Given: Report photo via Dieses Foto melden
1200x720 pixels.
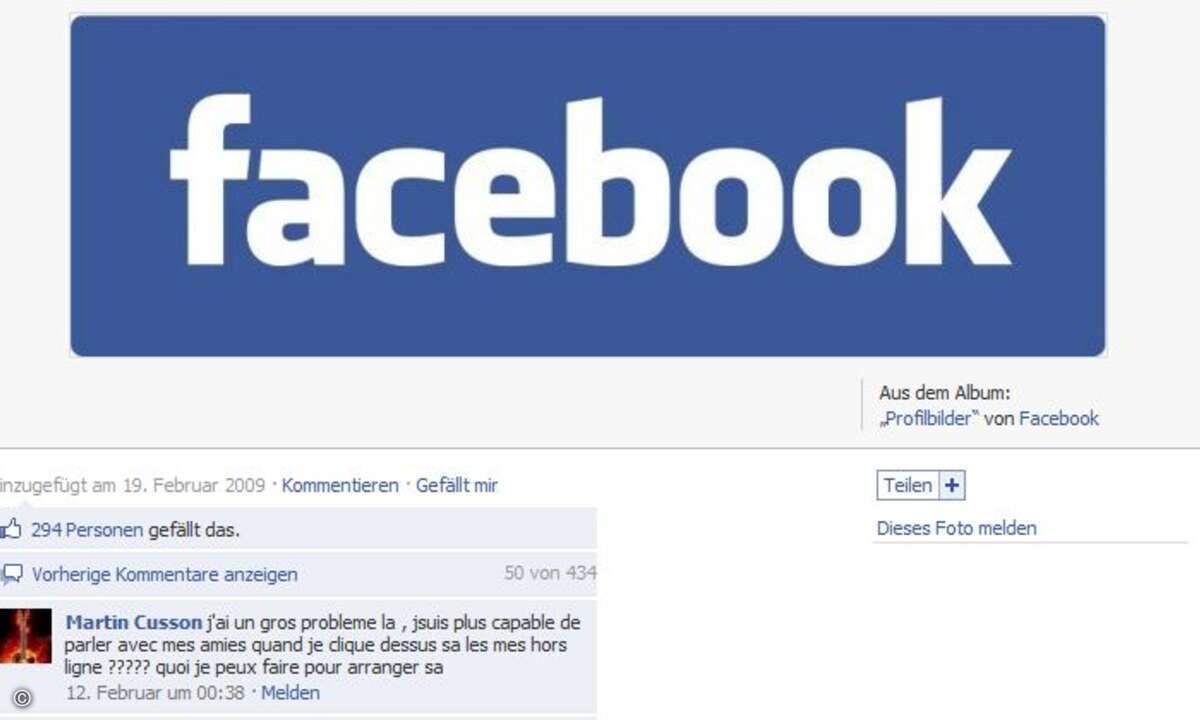Looking at the screenshot, I should click(956, 528).
